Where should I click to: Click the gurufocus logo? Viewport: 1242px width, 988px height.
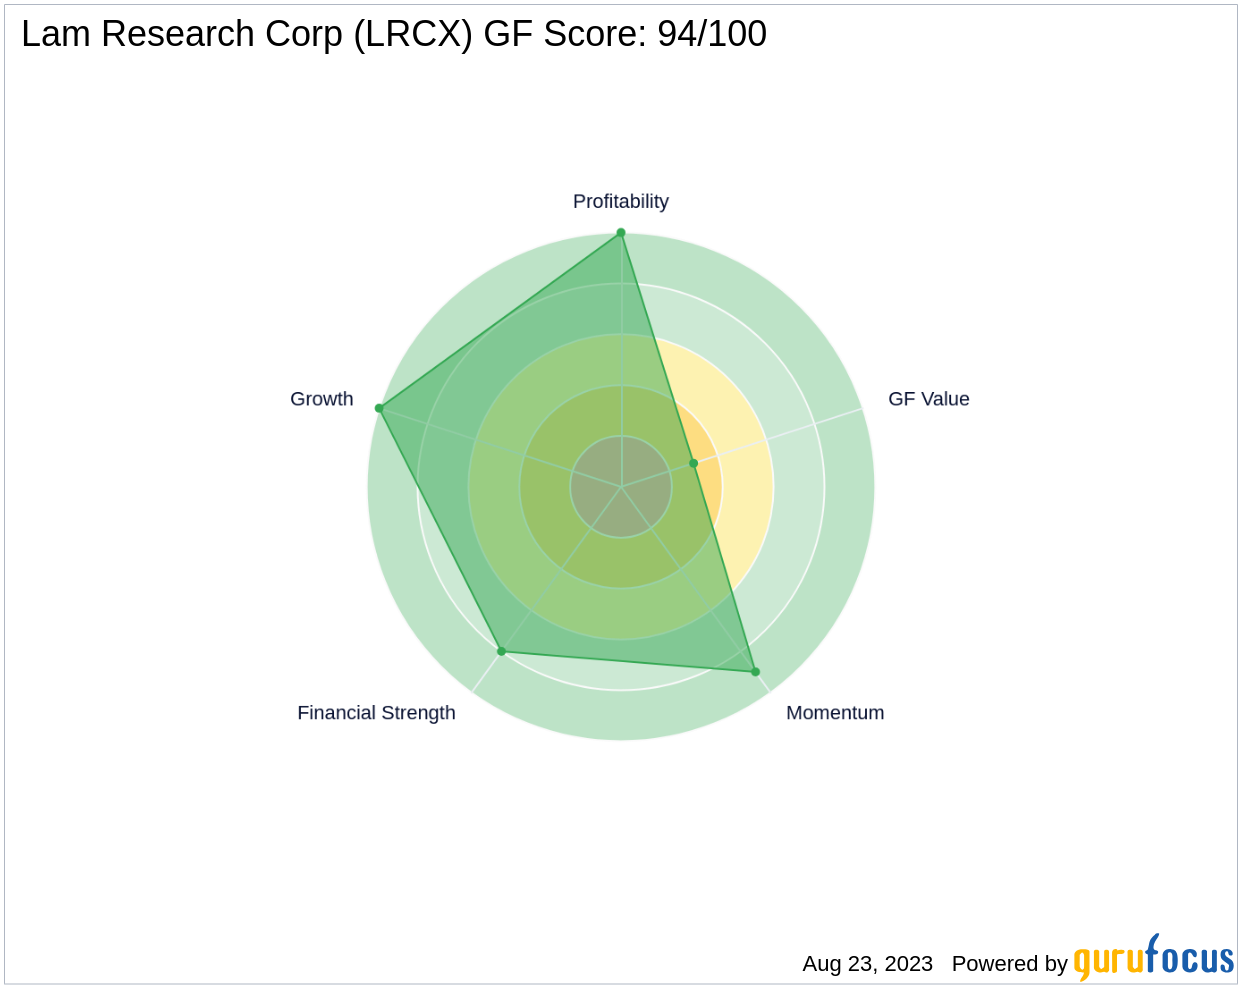(1154, 958)
